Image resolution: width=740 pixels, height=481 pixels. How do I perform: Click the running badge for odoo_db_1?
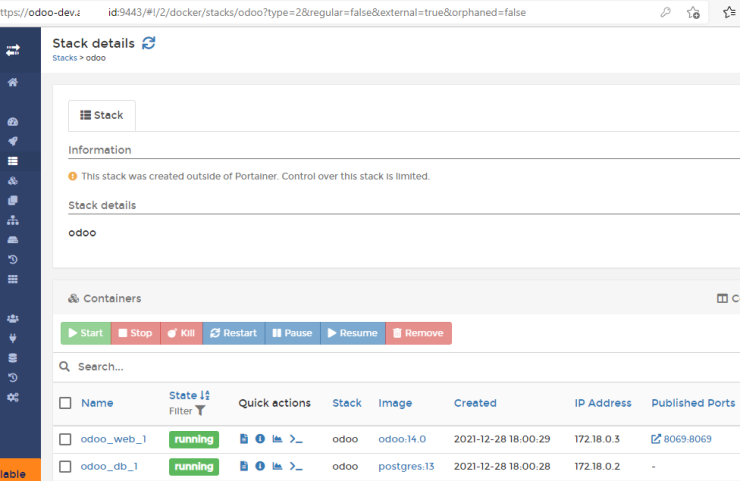point(194,467)
